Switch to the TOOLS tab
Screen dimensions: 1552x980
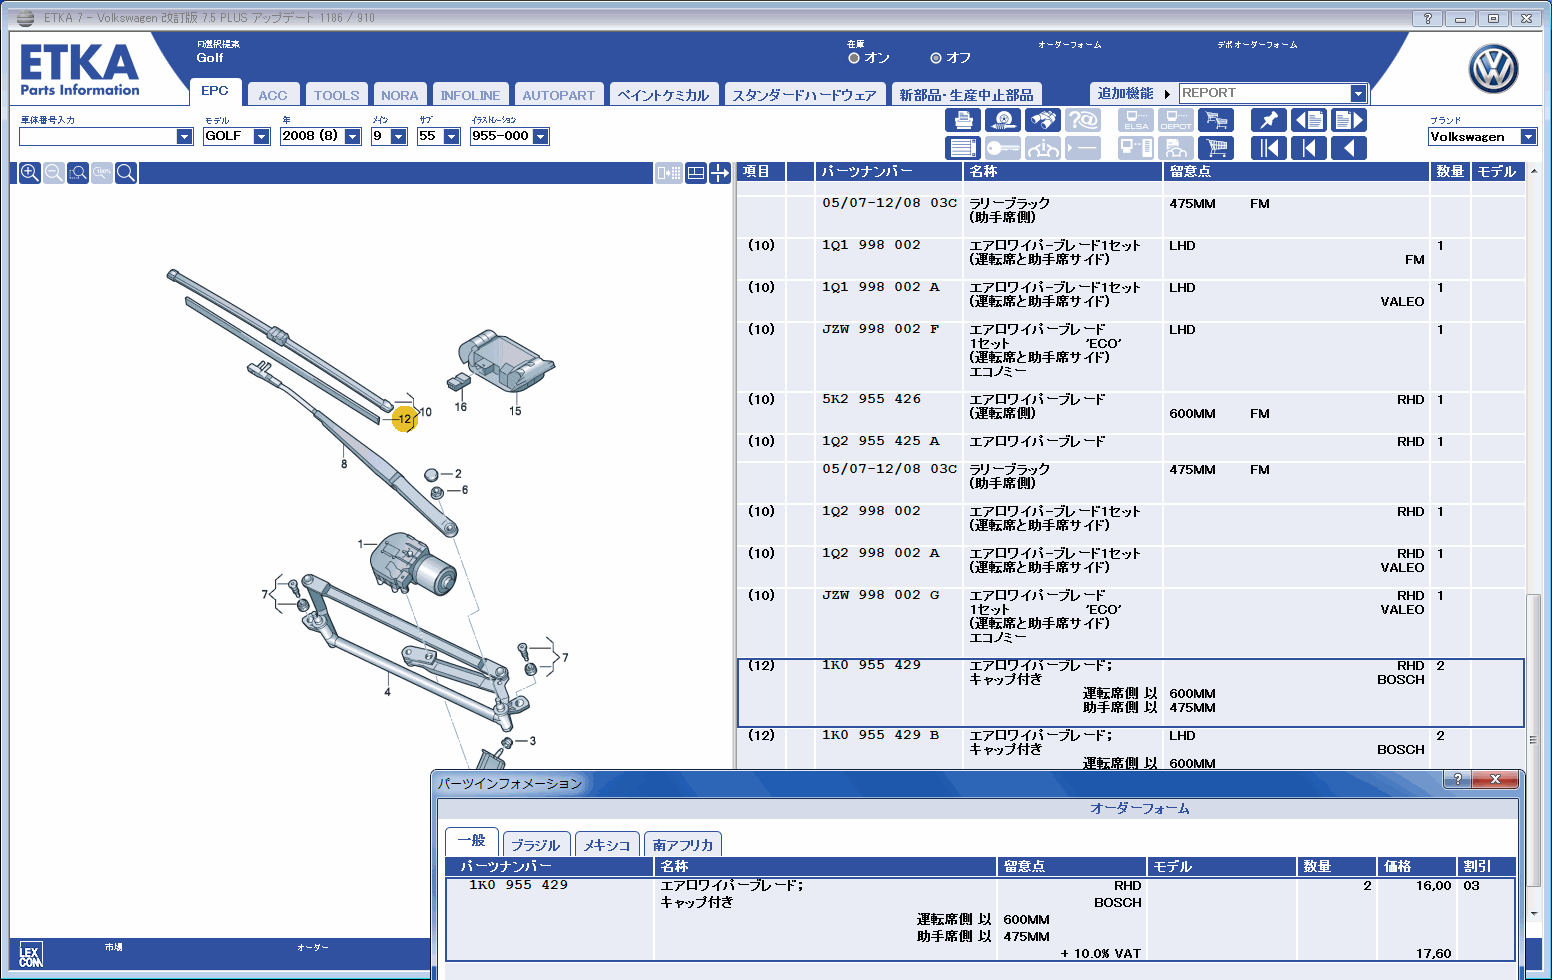point(336,95)
